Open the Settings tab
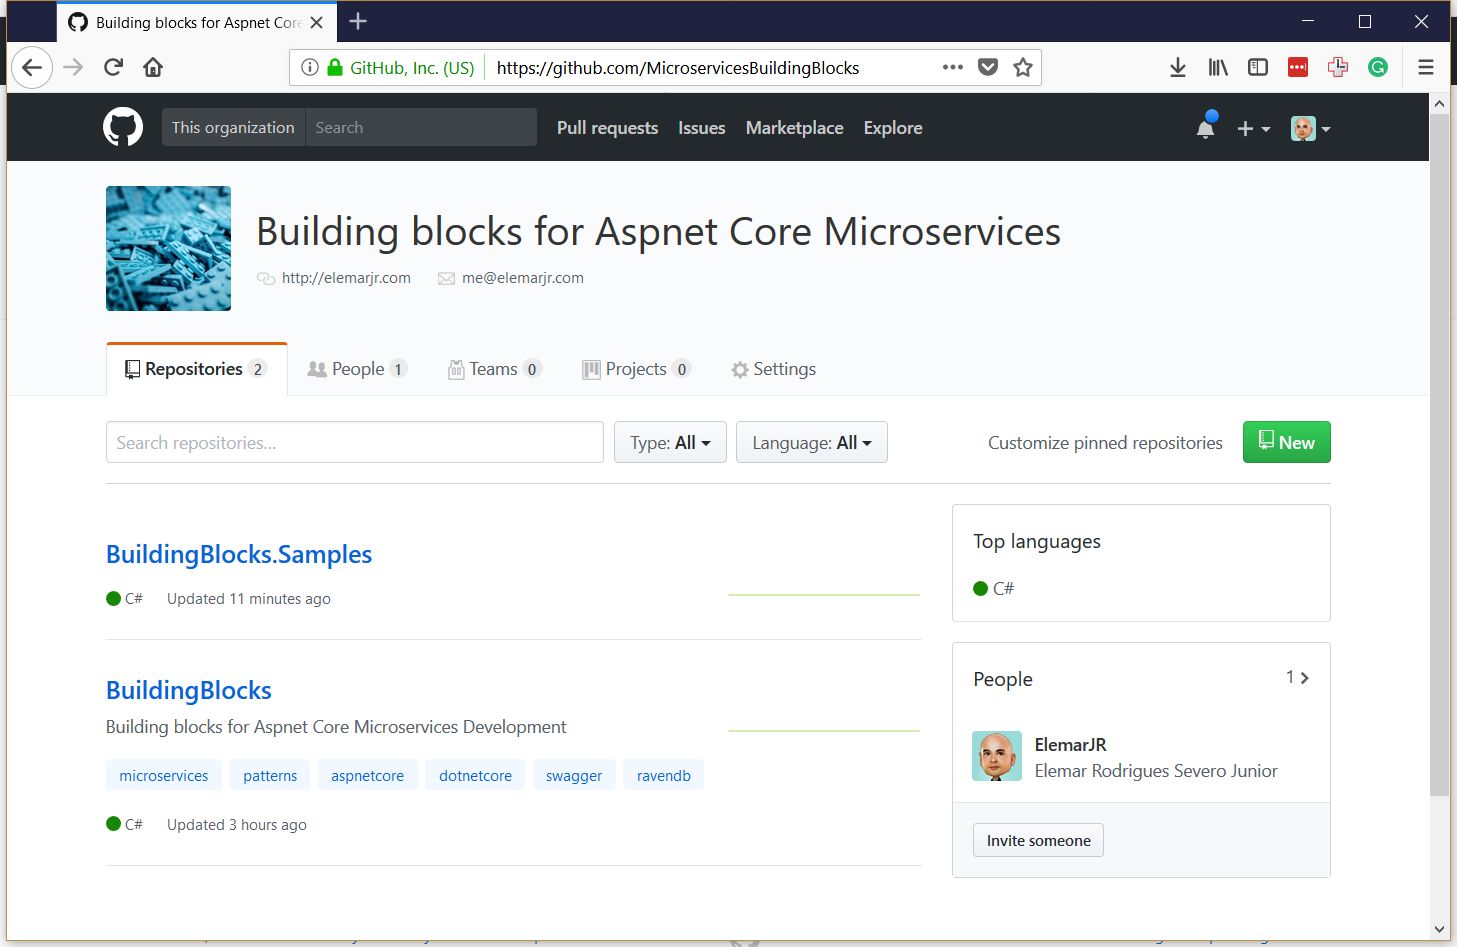This screenshot has width=1457, height=947. (x=773, y=369)
